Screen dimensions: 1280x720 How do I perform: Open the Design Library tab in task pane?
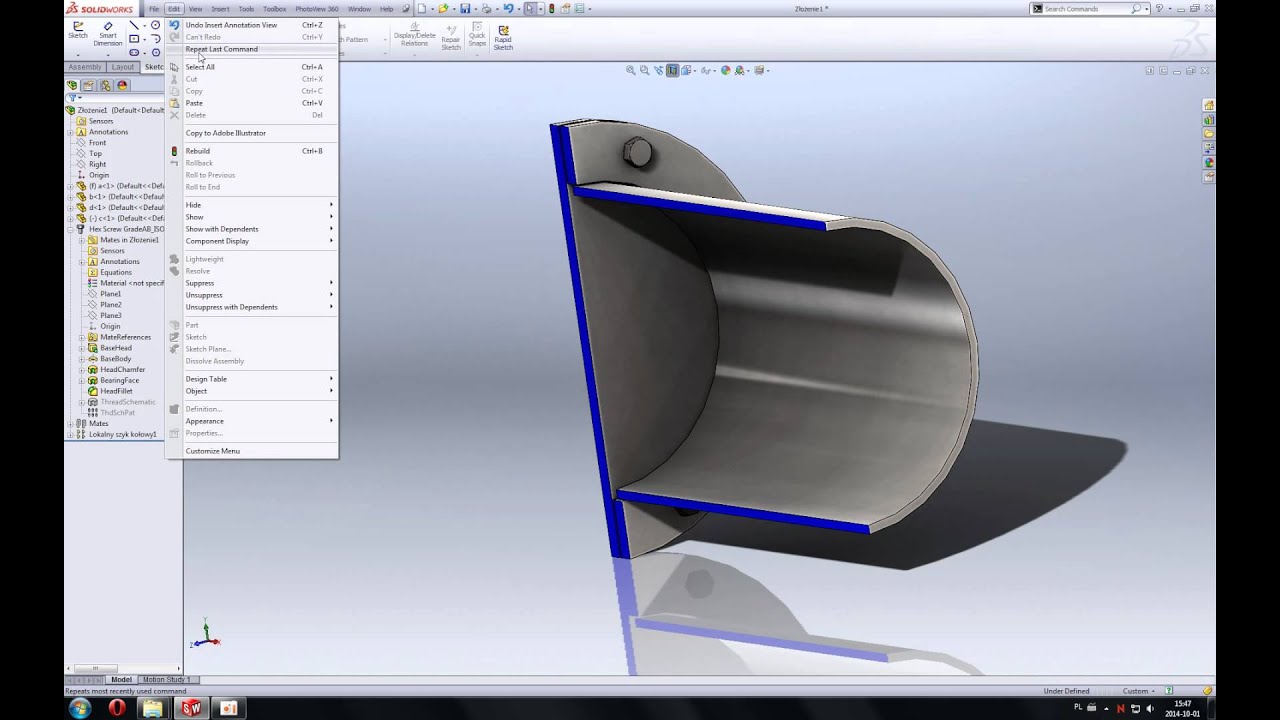click(x=1209, y=119)
